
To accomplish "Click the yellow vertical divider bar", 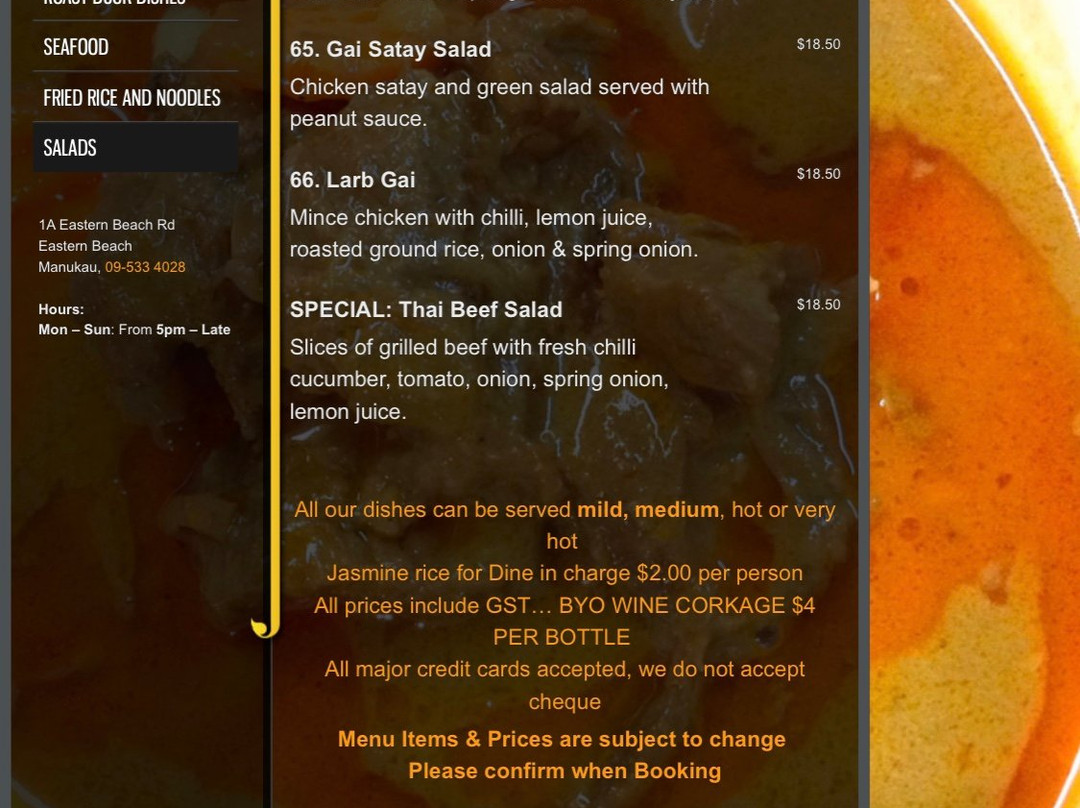I will [275, 310].
